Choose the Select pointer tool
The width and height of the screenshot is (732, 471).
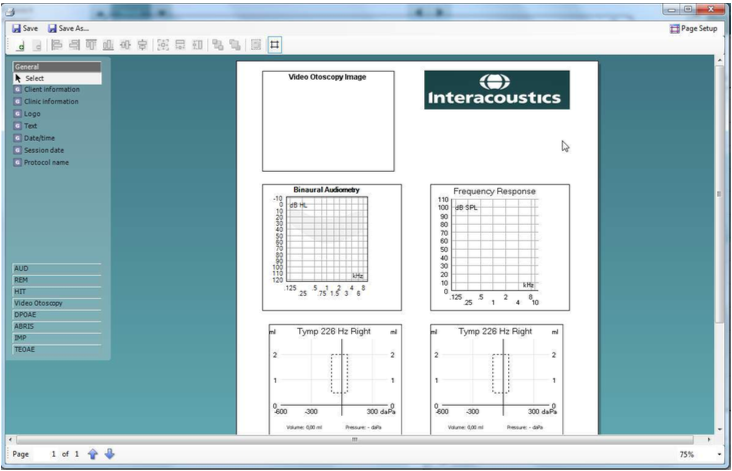(56, 78)
